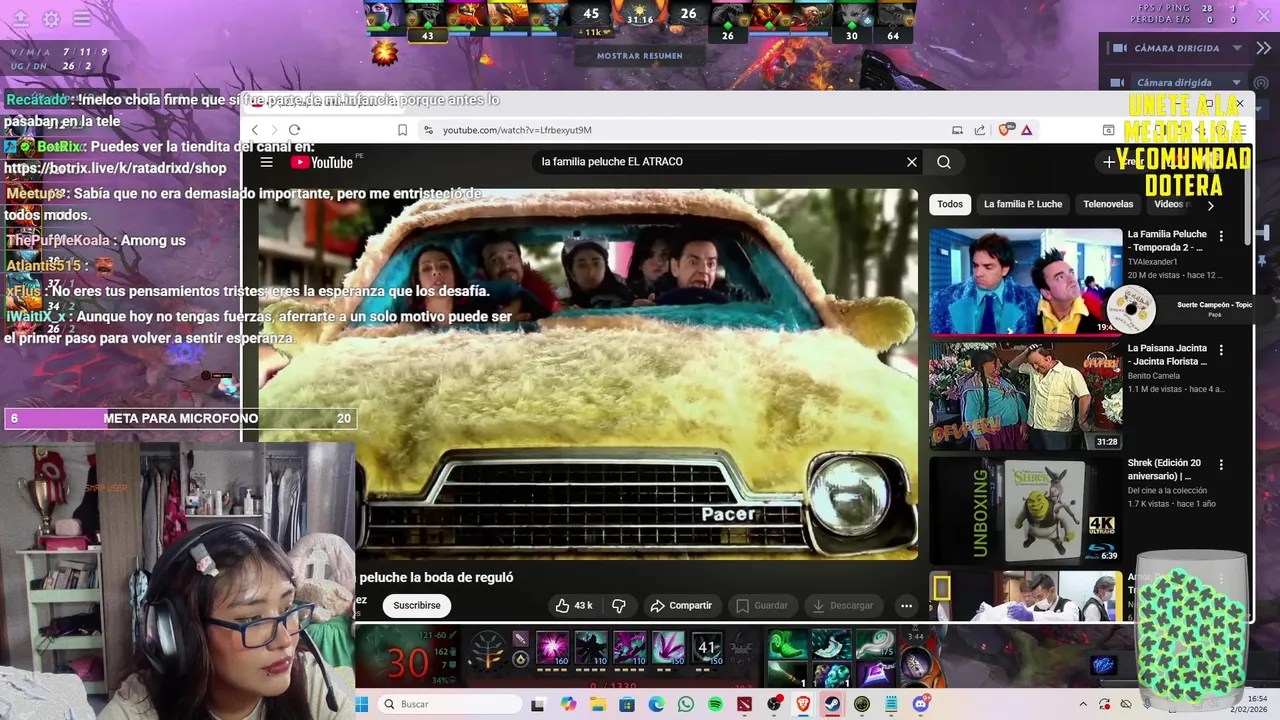This screenshot has height=720, width=1280.
Task: Click MOSTRAR RESUMEN in the Dota scoreboard
Action: 640,56
